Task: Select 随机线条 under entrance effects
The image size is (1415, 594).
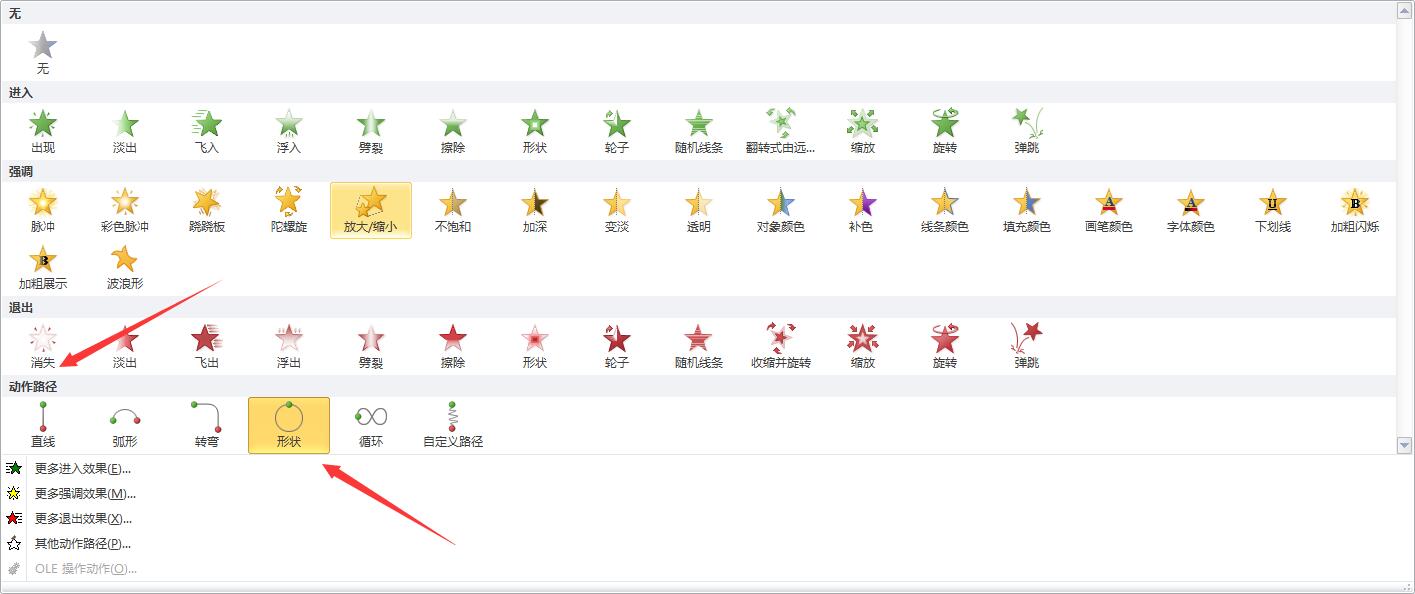Action: (699, 131)
